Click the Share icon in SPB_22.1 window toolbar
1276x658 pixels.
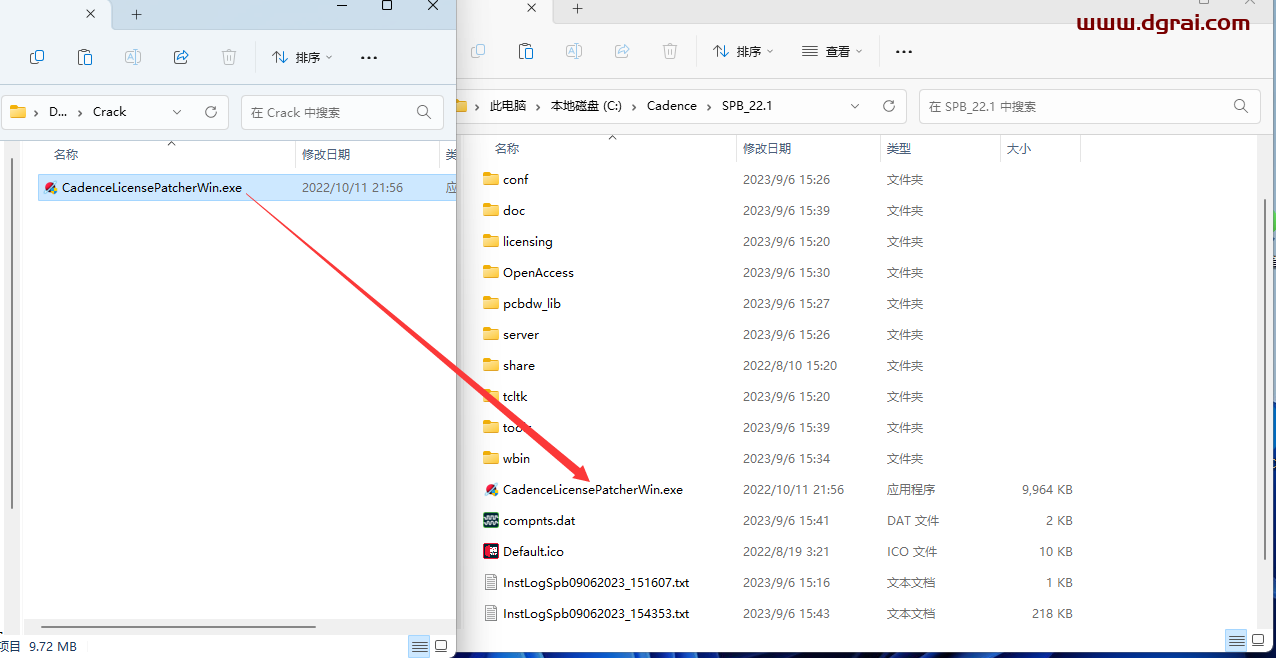(x=622, y=51)
